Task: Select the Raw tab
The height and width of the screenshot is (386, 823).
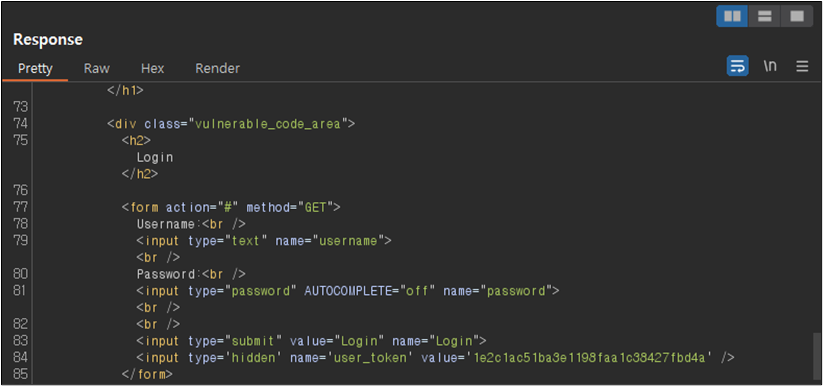Action: coord(97,68)
